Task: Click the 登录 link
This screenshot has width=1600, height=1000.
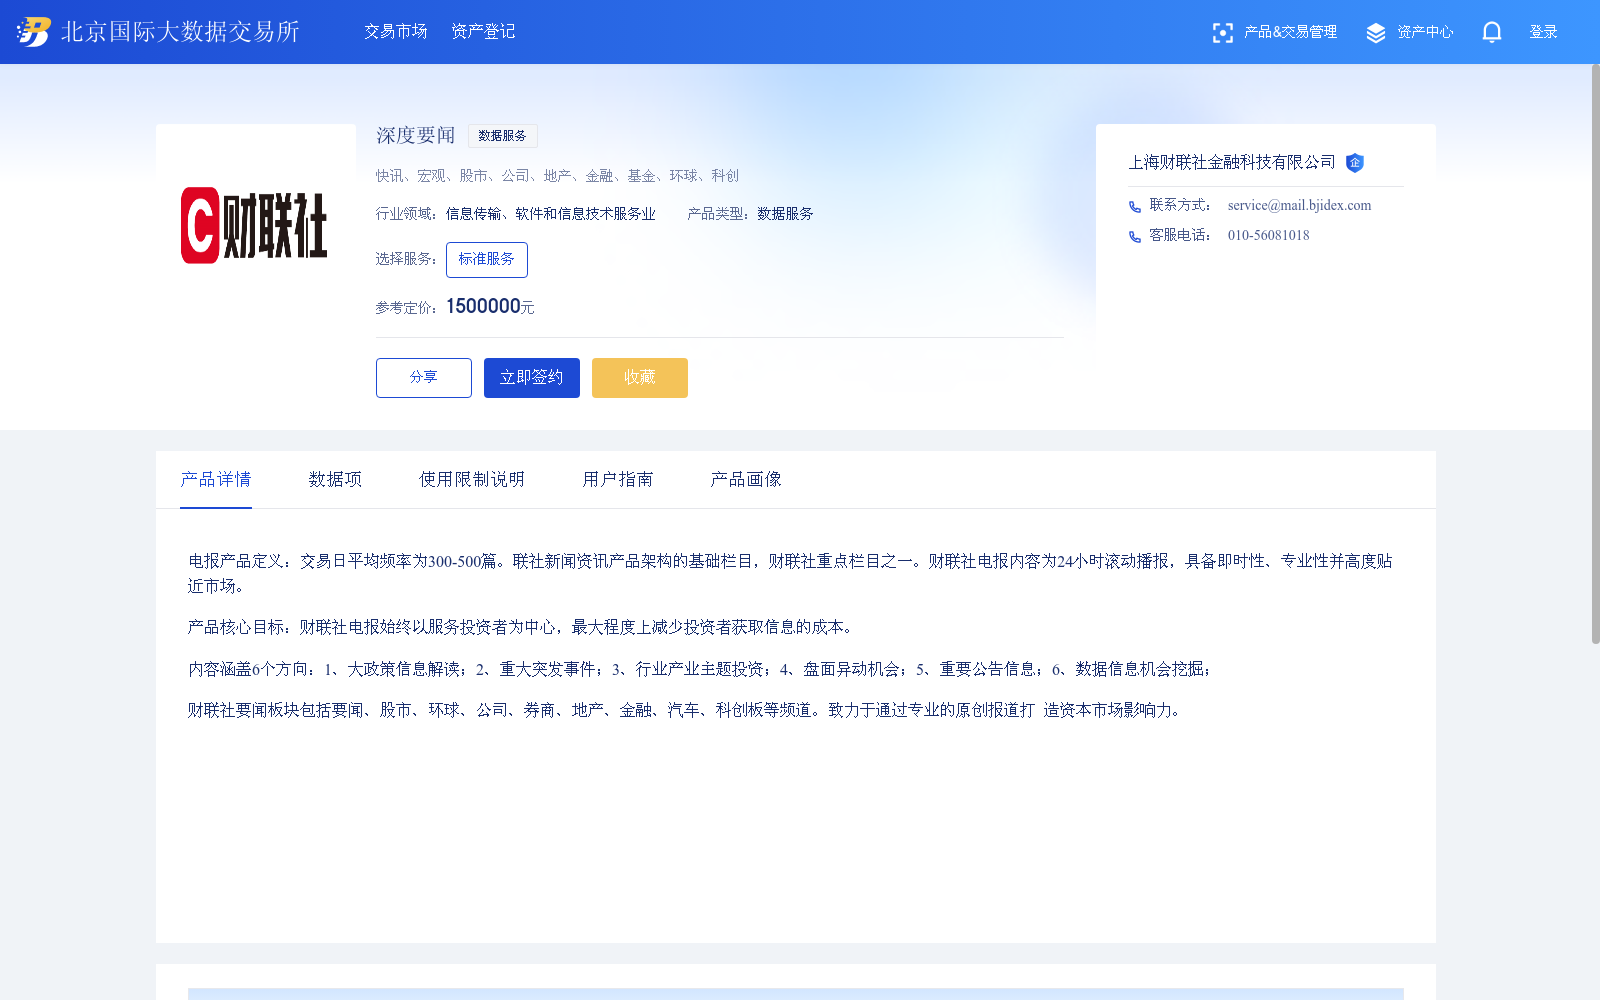Action: click(1543, 32)
